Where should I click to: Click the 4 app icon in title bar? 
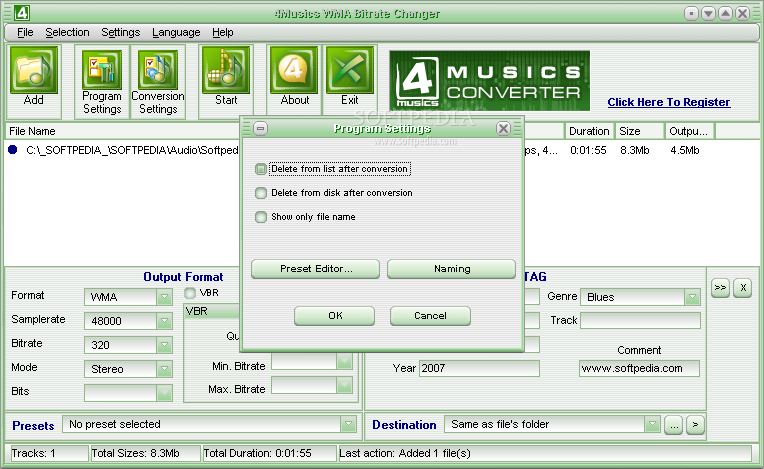(21, 13)
